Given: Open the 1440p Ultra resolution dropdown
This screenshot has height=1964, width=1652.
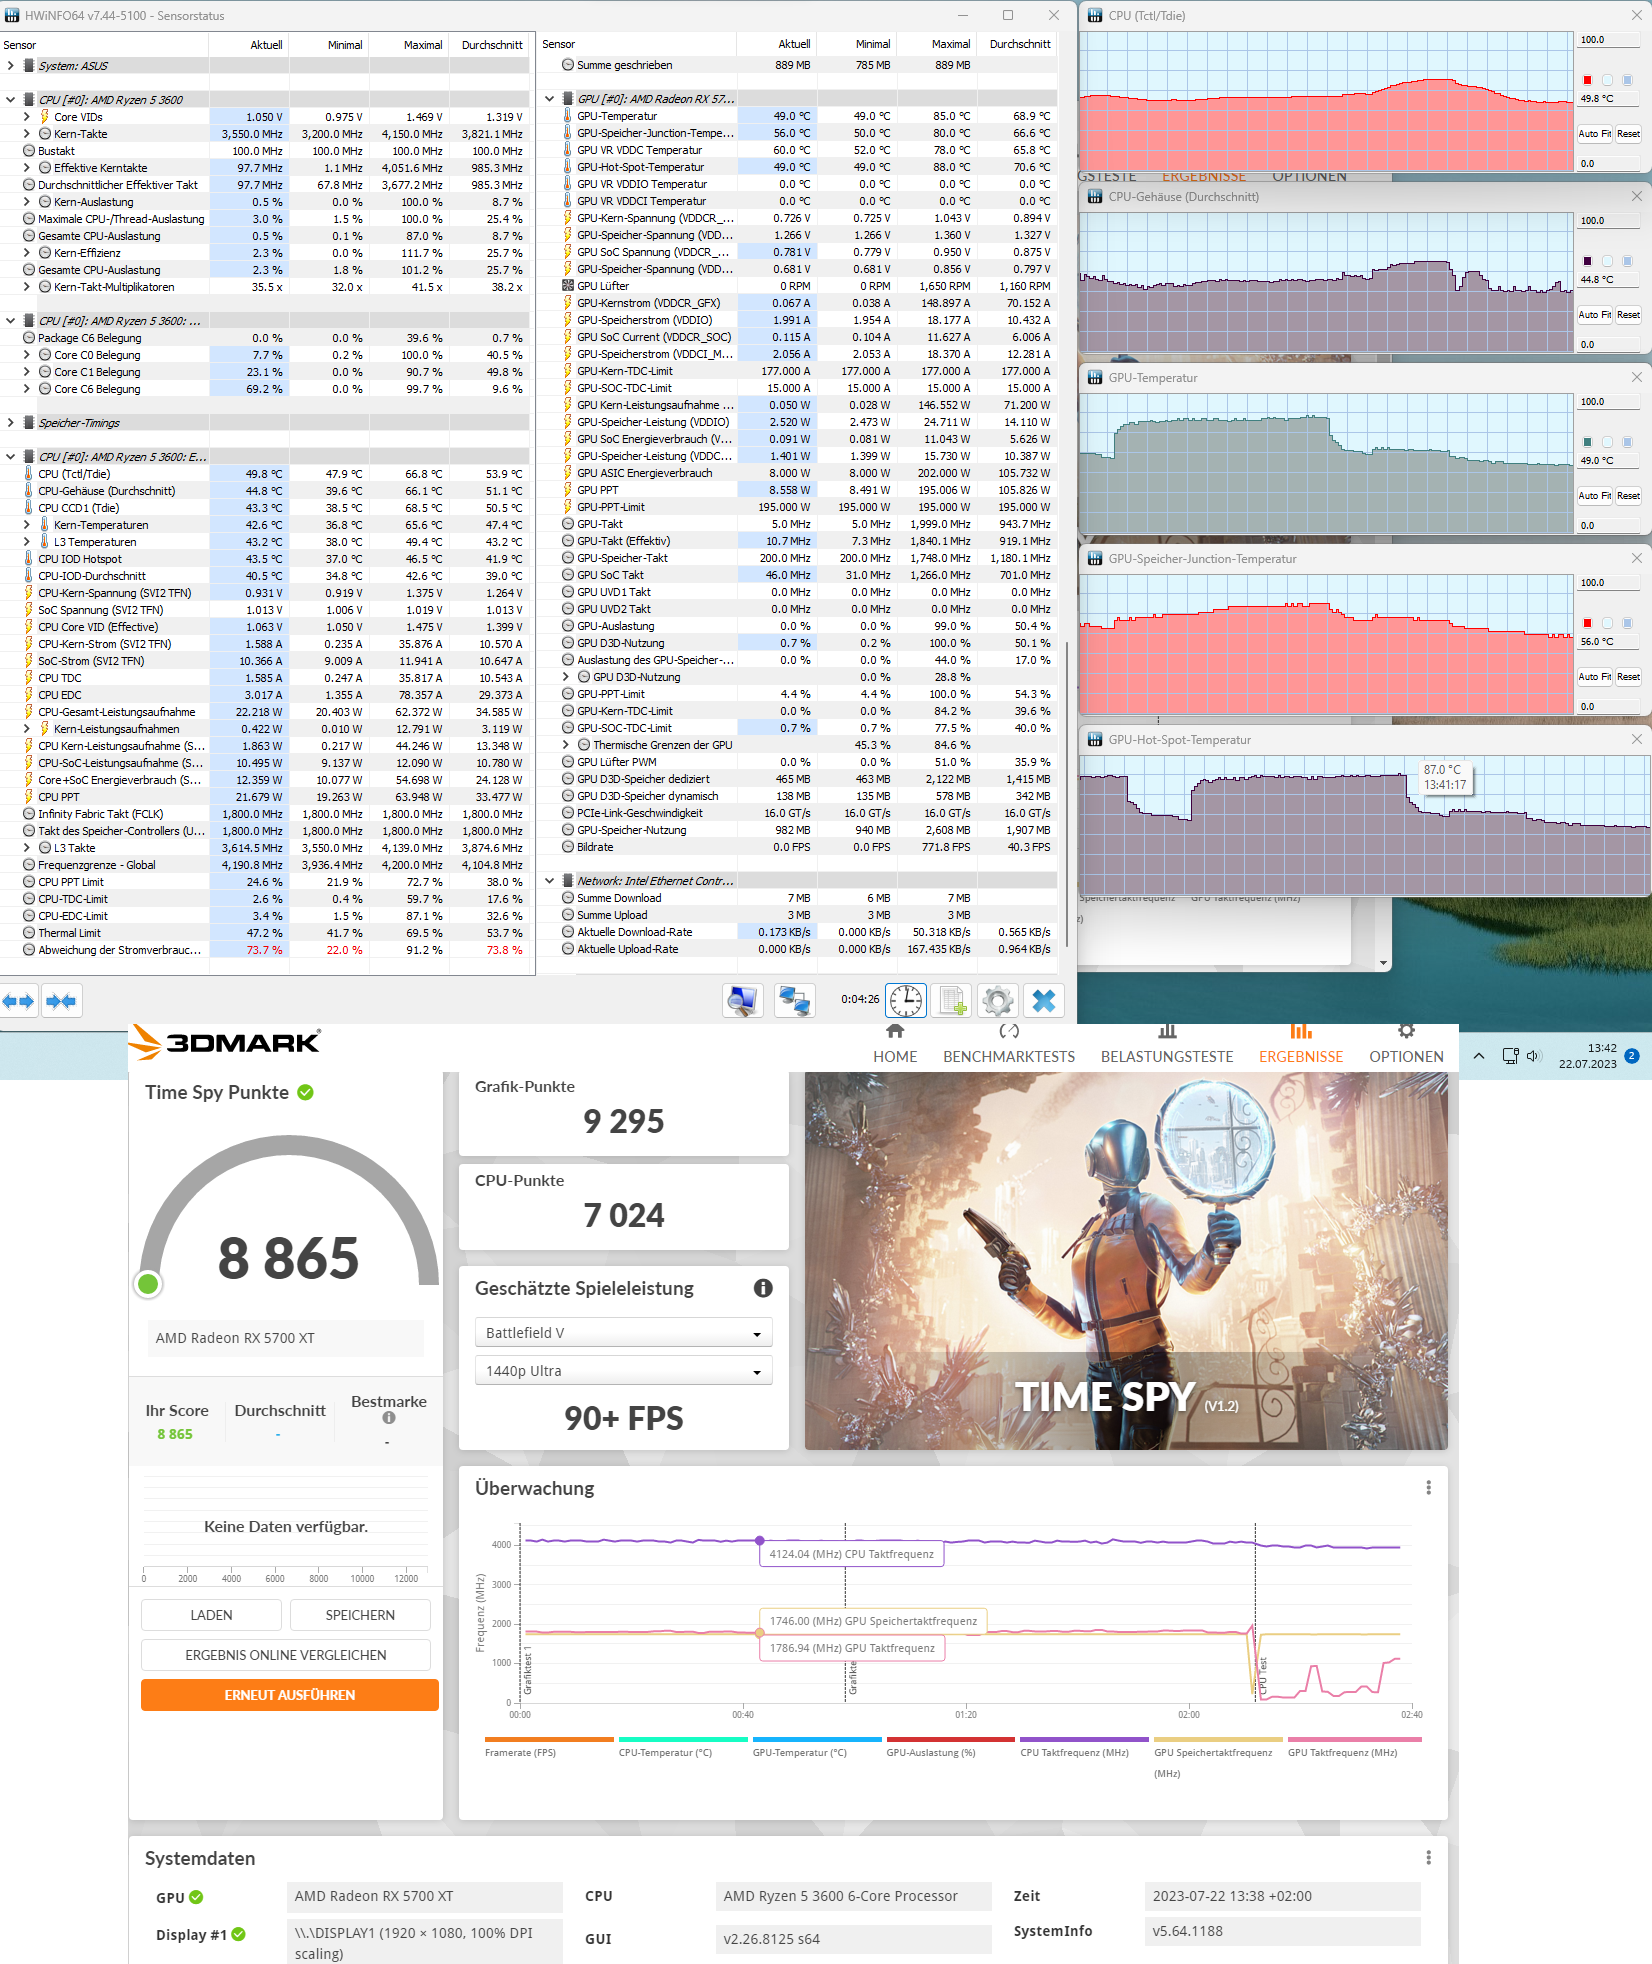Looking at the screenshot, I should point(623,1371).
